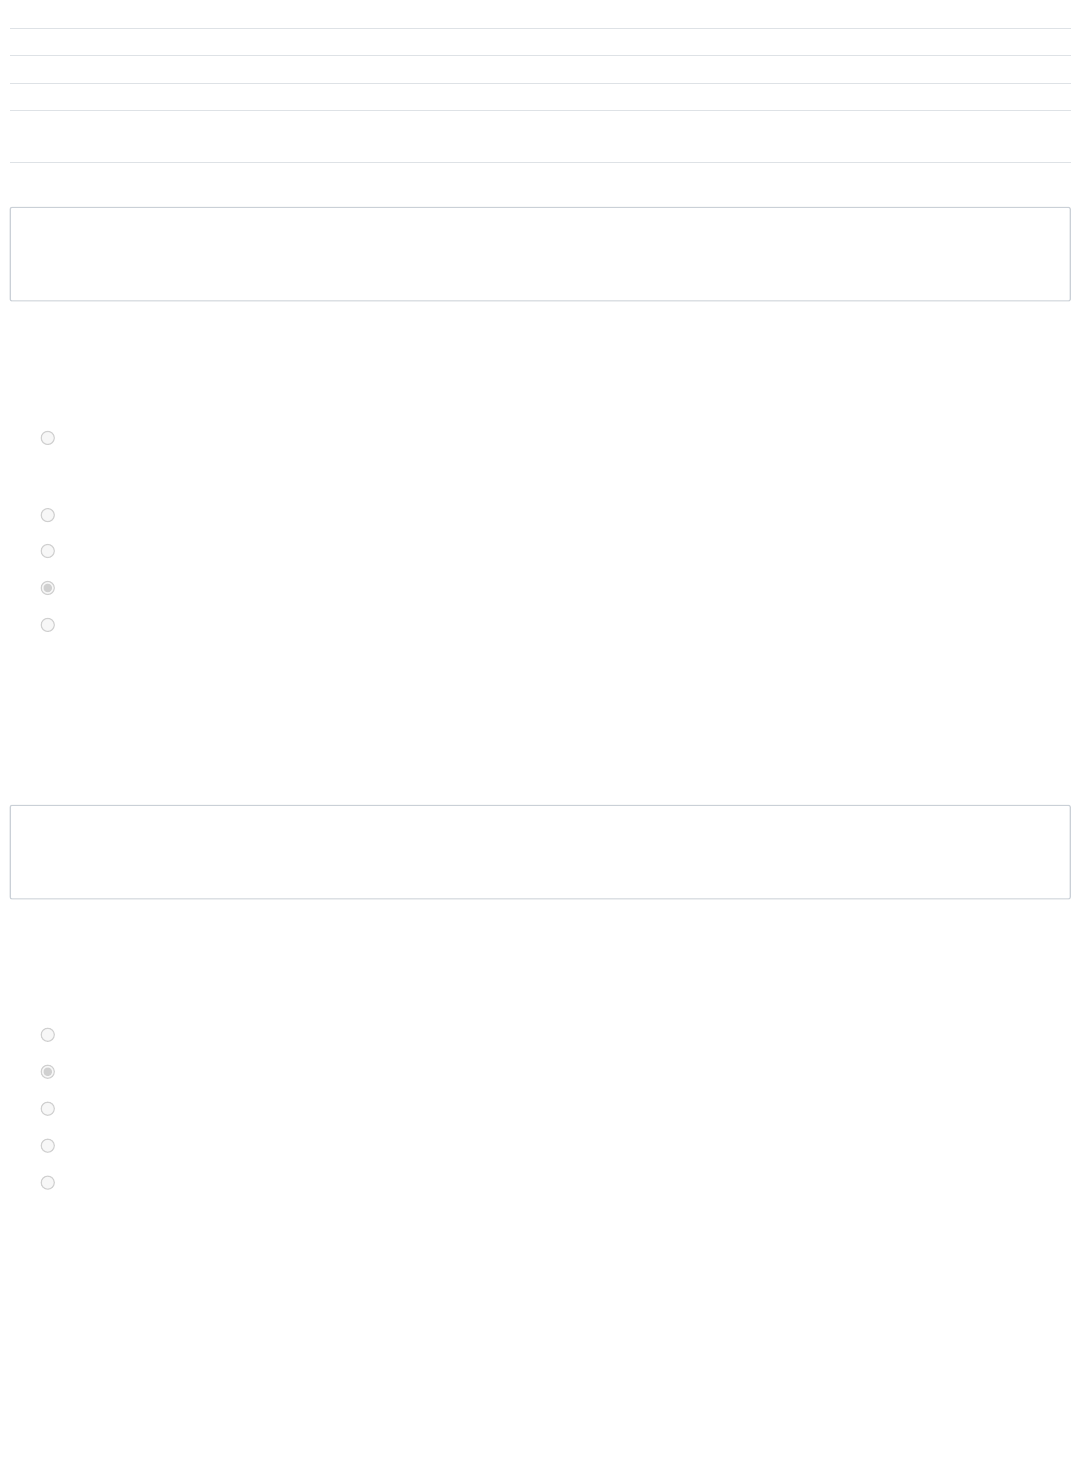Viewport: 1079px width, 1480px height.
Task: Select the first radio option in lower question
Action: pos(47,1035)
